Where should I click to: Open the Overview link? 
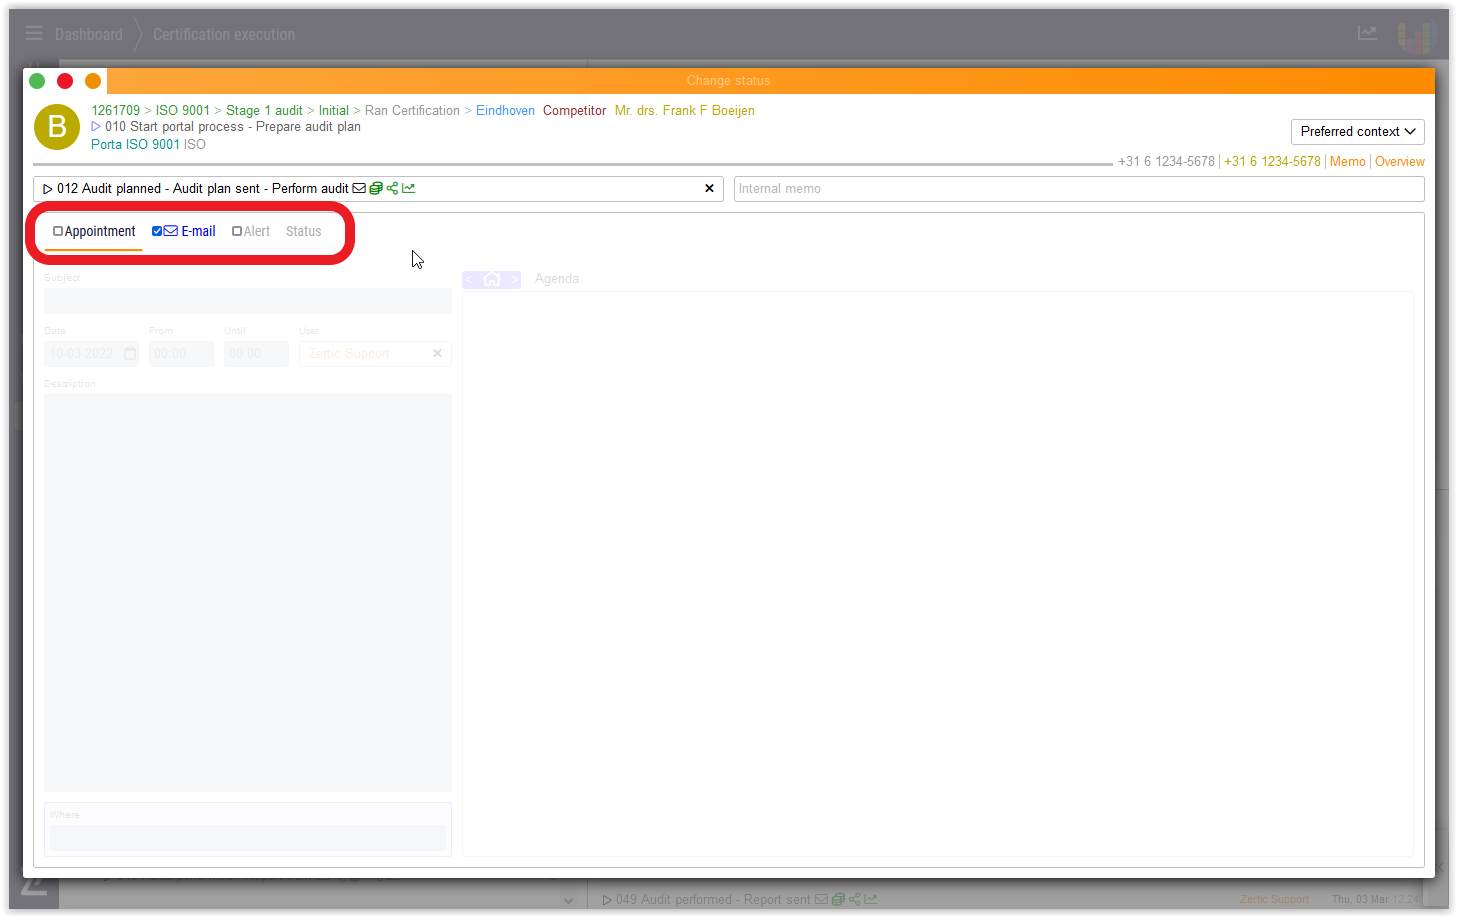(x=1399, y=161)
